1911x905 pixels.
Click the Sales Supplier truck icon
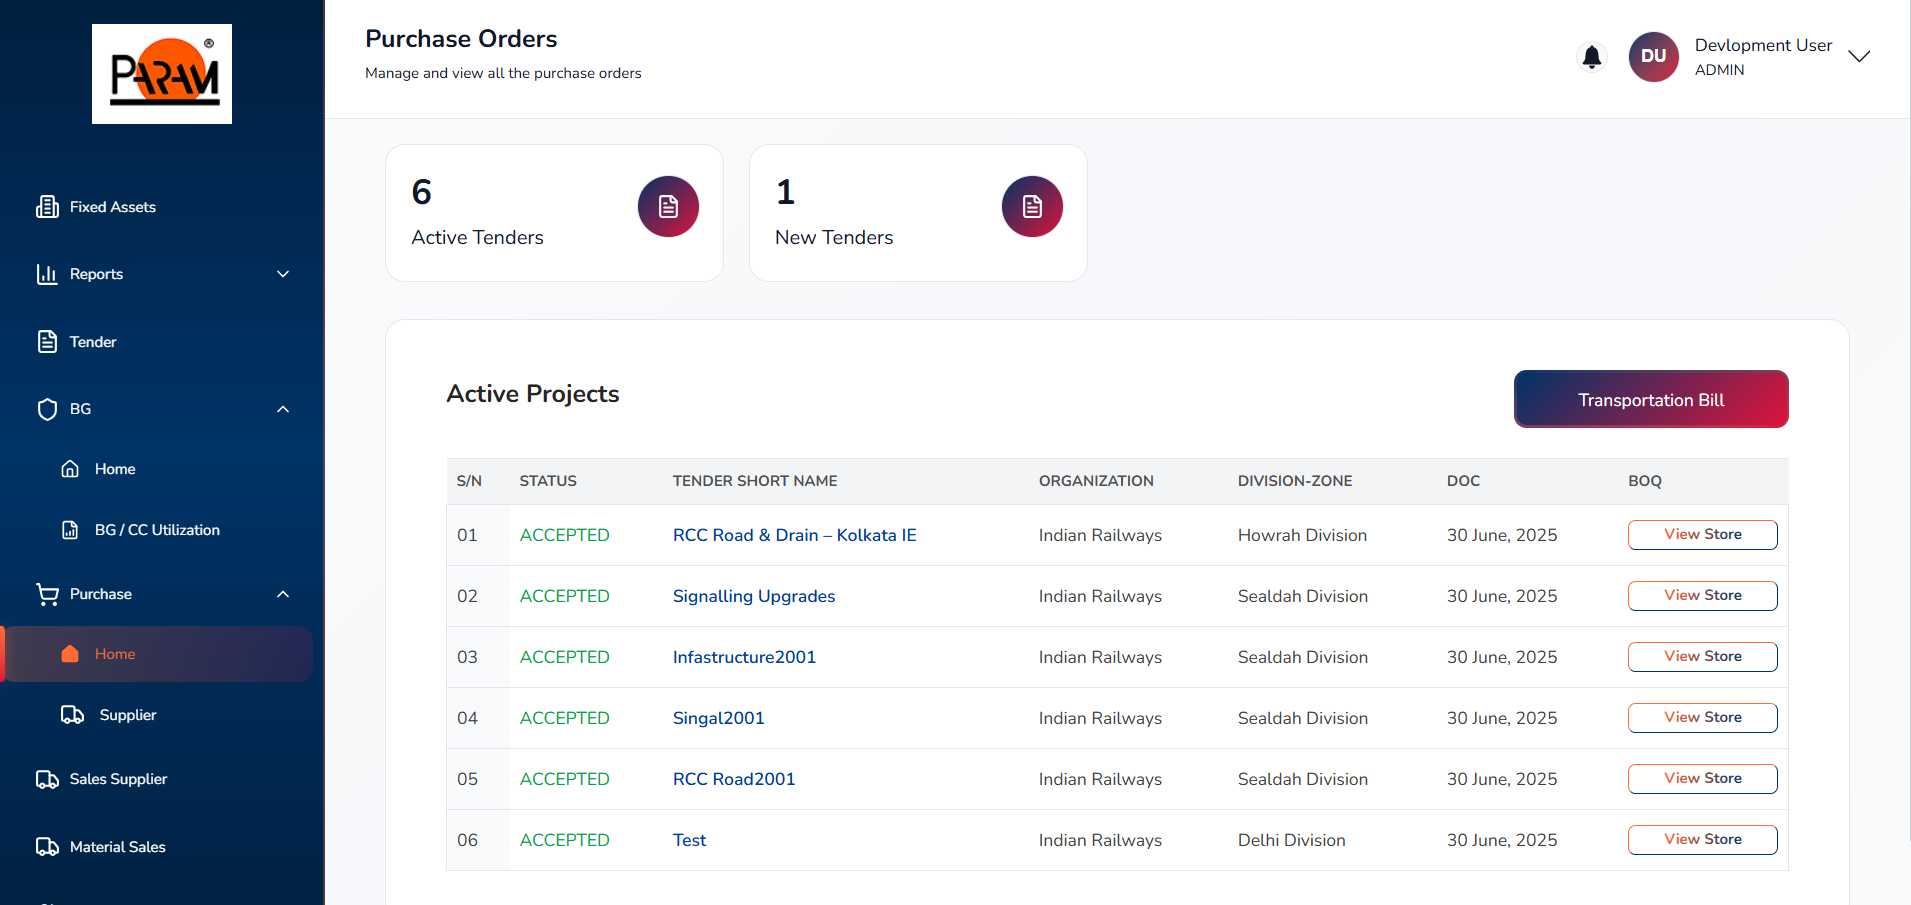tap(47, 779)
